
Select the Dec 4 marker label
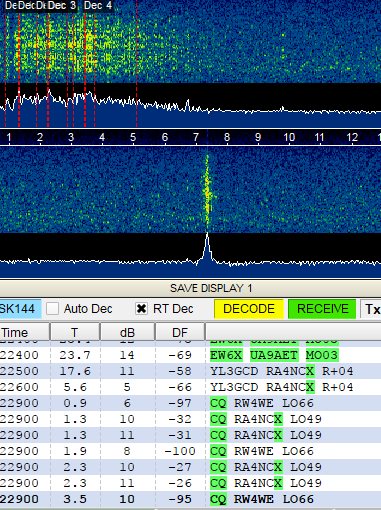98,5
